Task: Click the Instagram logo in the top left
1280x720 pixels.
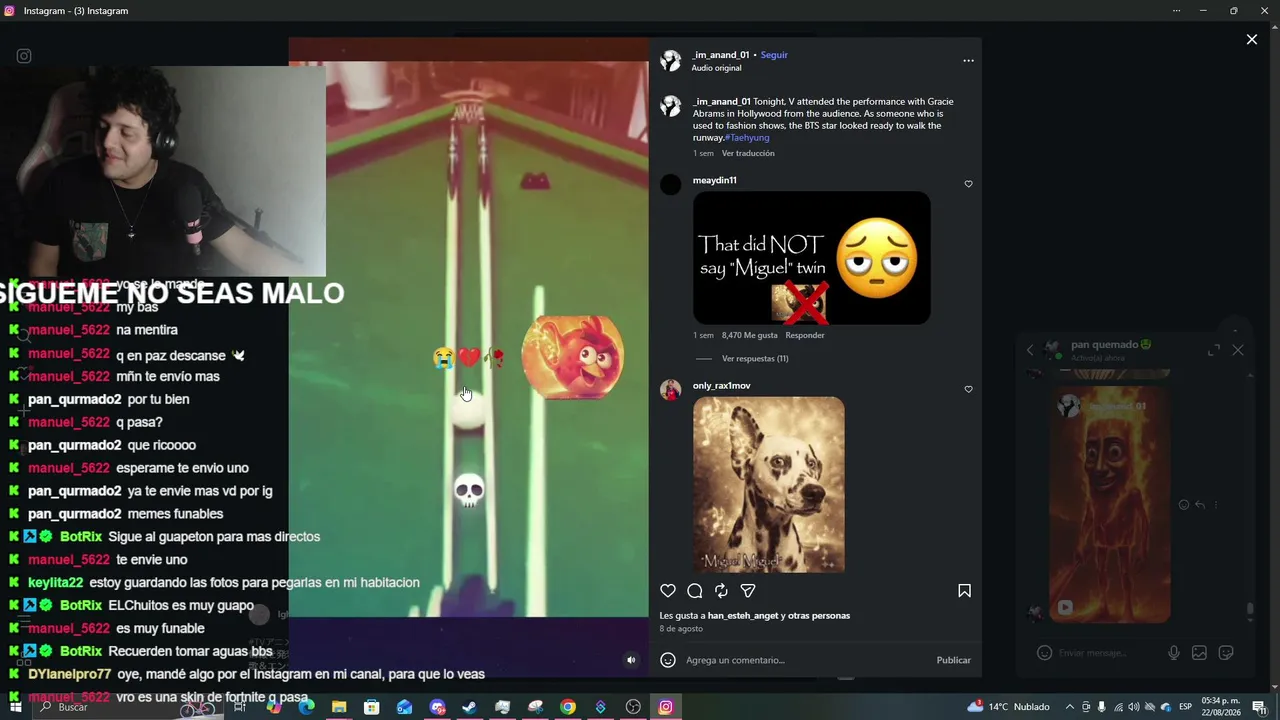Action: (24, 56)
